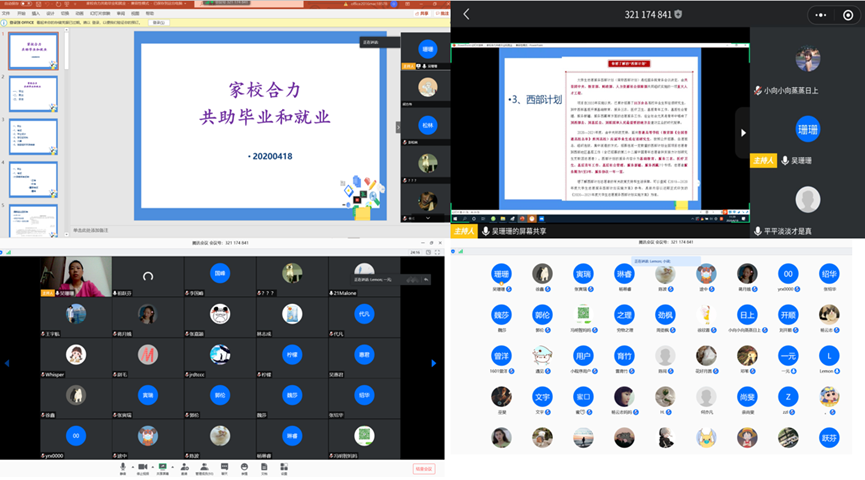Toggle fullscreen in the dark gallery window
This screenshot has width=865, height=480.
[437, 252]
